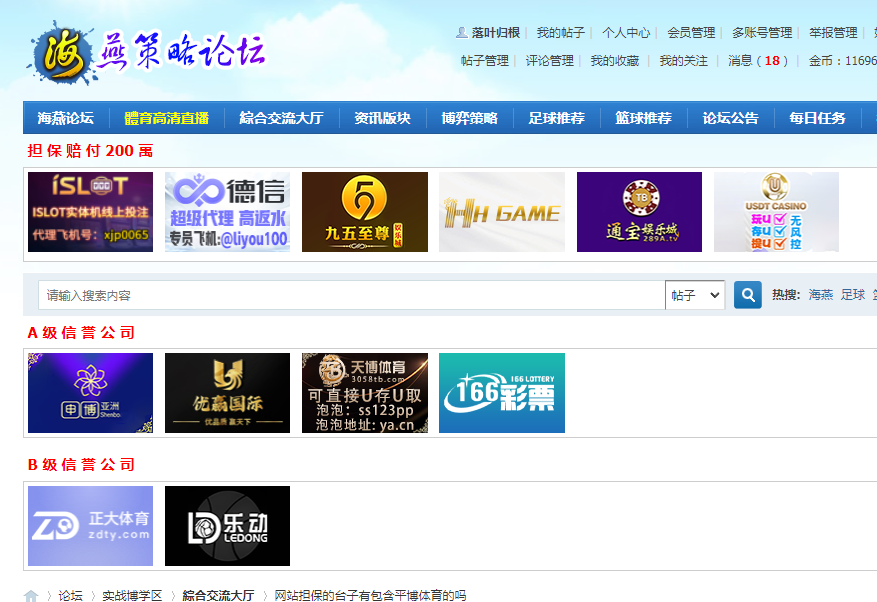Expand the 帖子 search type dropdown

(695, 295)
